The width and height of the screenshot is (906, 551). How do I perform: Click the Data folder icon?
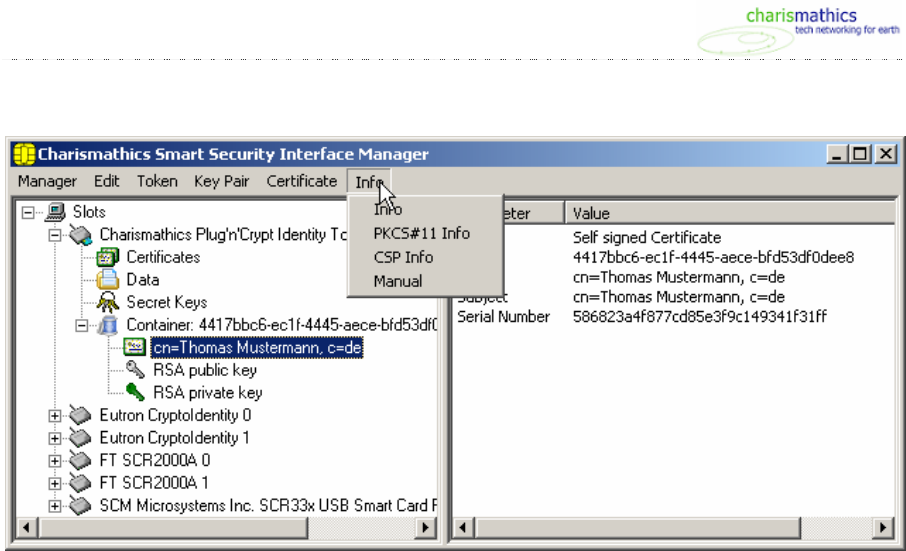[107, 280]
